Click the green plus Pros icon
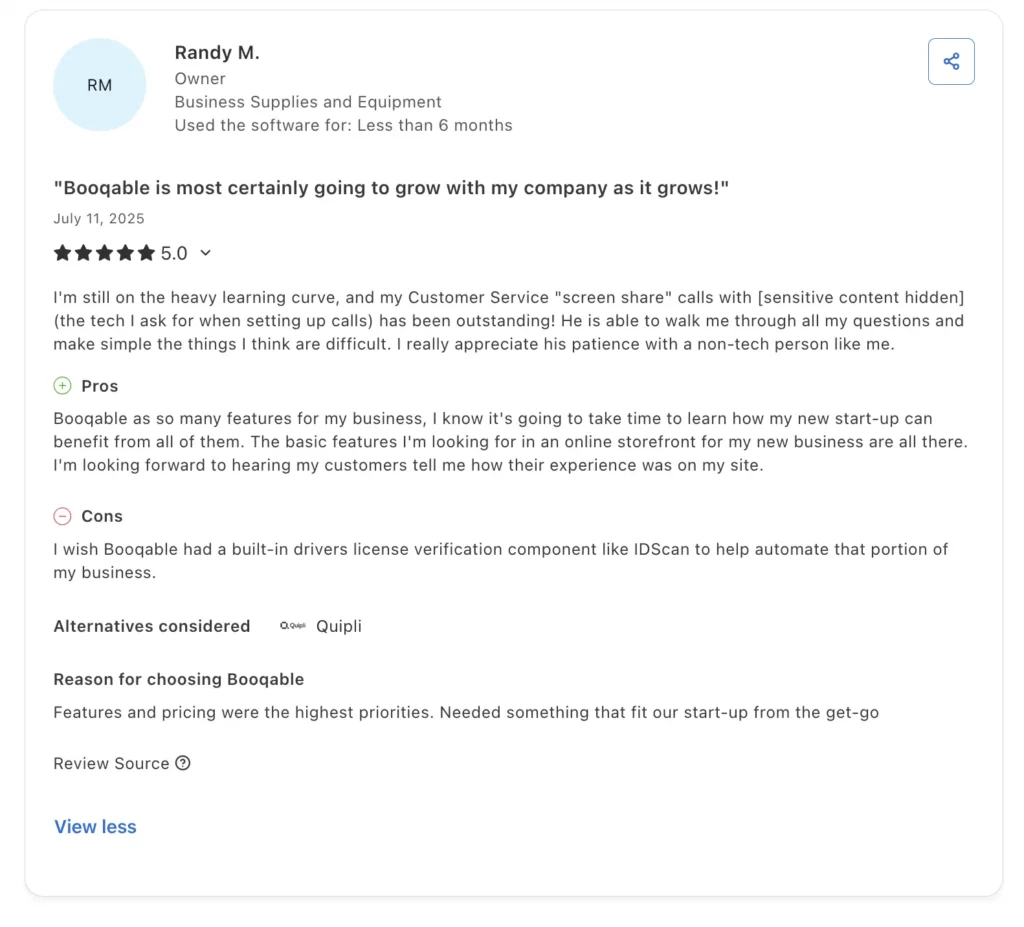1024x927 pixels. point(62,386)
